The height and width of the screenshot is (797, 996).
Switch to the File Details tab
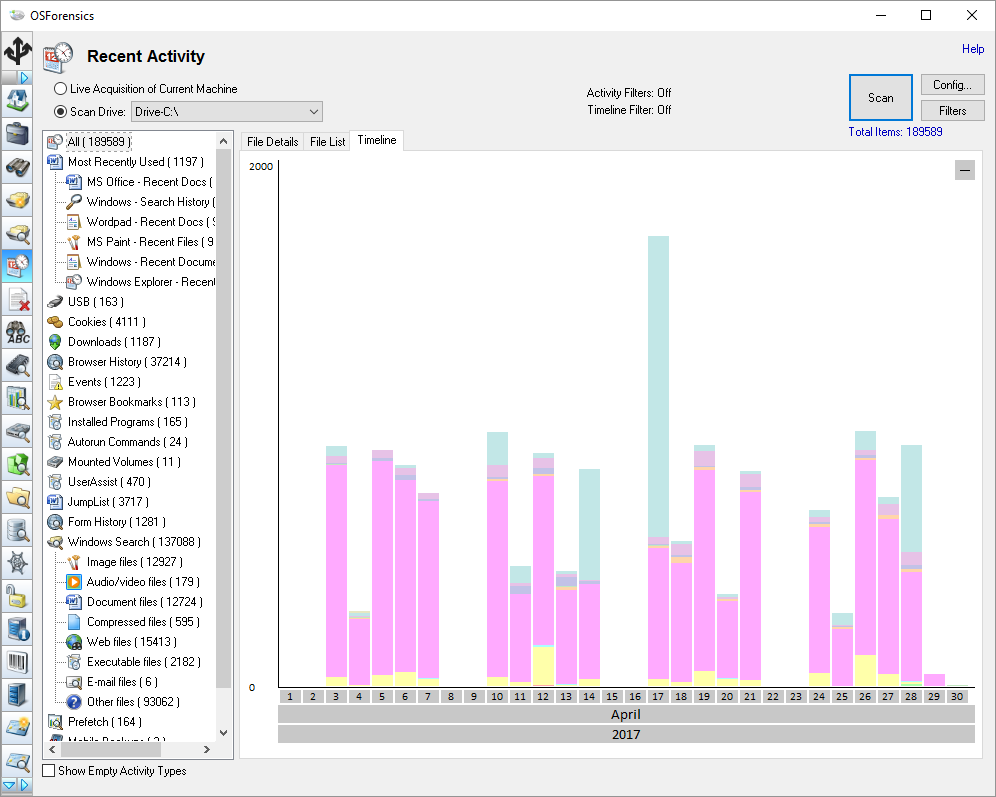click(x=273, y=142)
